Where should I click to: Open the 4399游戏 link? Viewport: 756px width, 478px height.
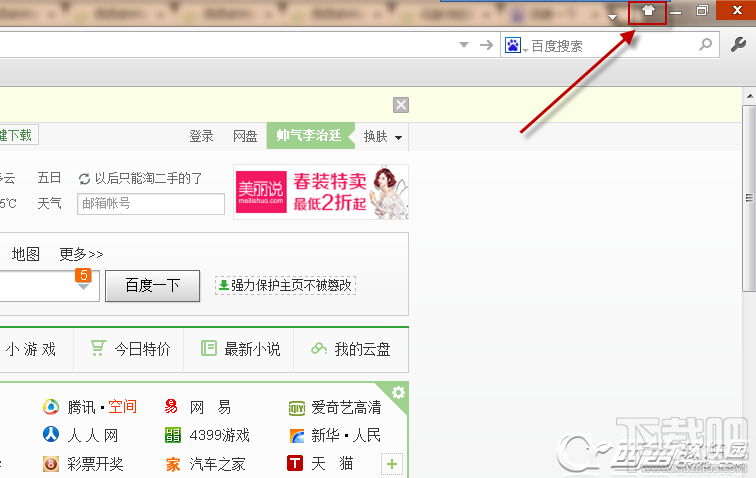click(219, 436)
